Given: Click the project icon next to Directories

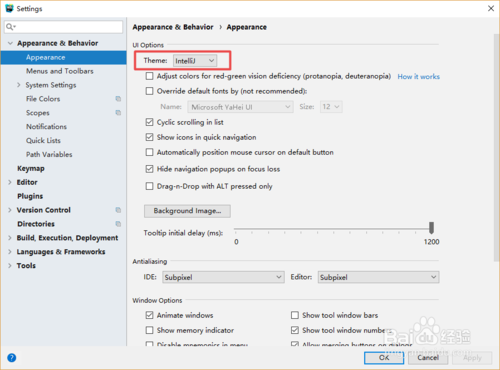Looking at the screenshot, I should pos(118,224).
